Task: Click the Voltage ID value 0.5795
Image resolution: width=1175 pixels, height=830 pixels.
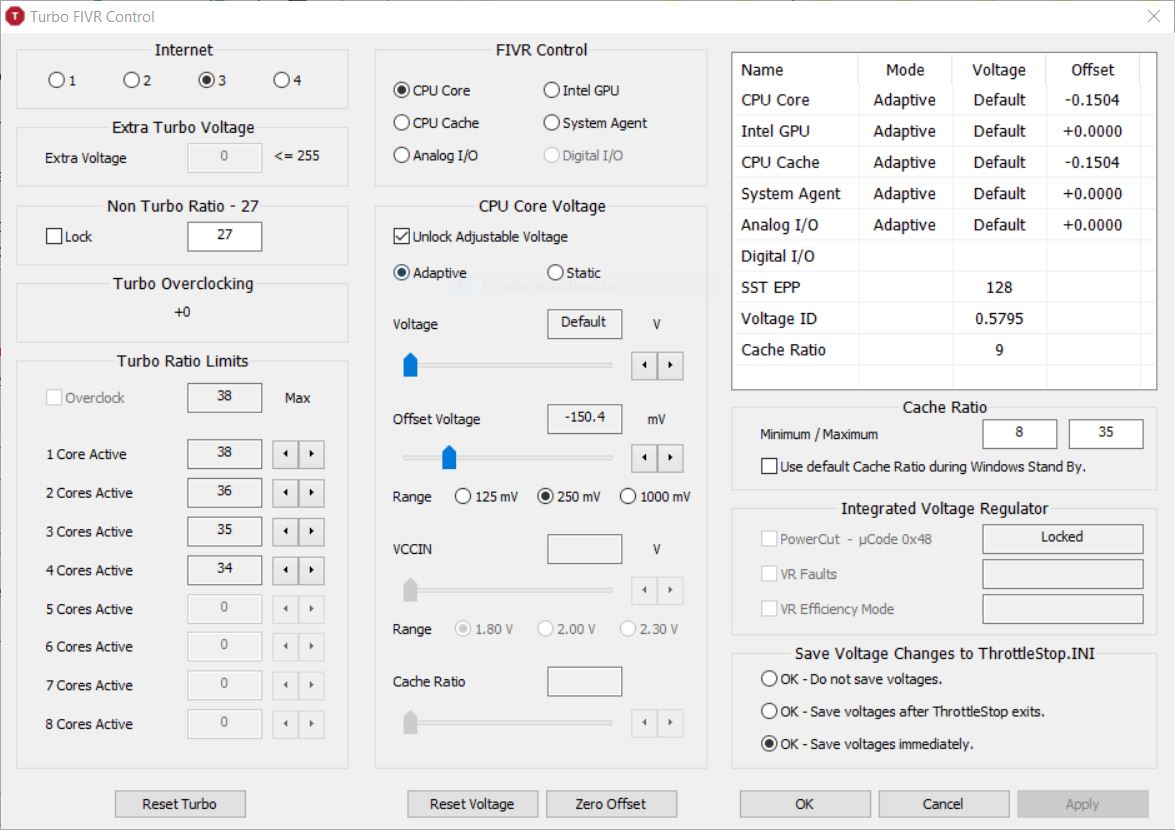Action: [999, 319]
